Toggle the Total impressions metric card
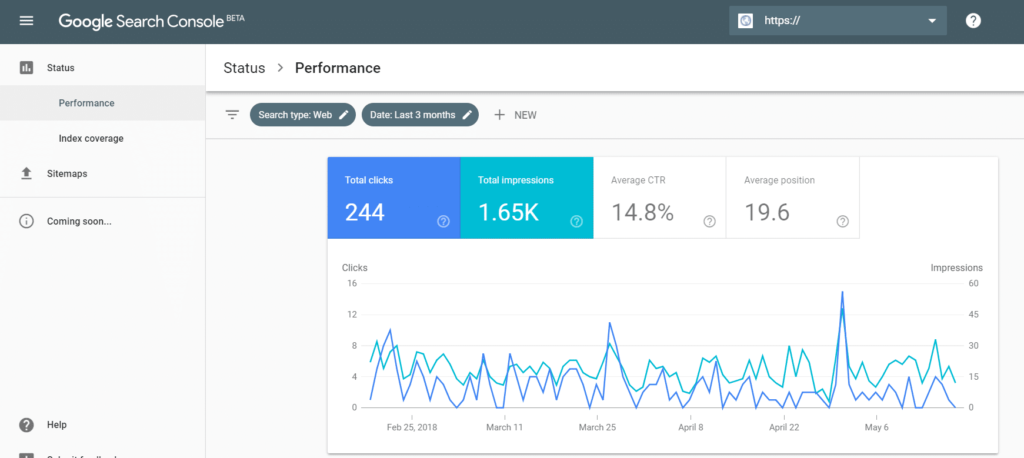 click(527, 198)
